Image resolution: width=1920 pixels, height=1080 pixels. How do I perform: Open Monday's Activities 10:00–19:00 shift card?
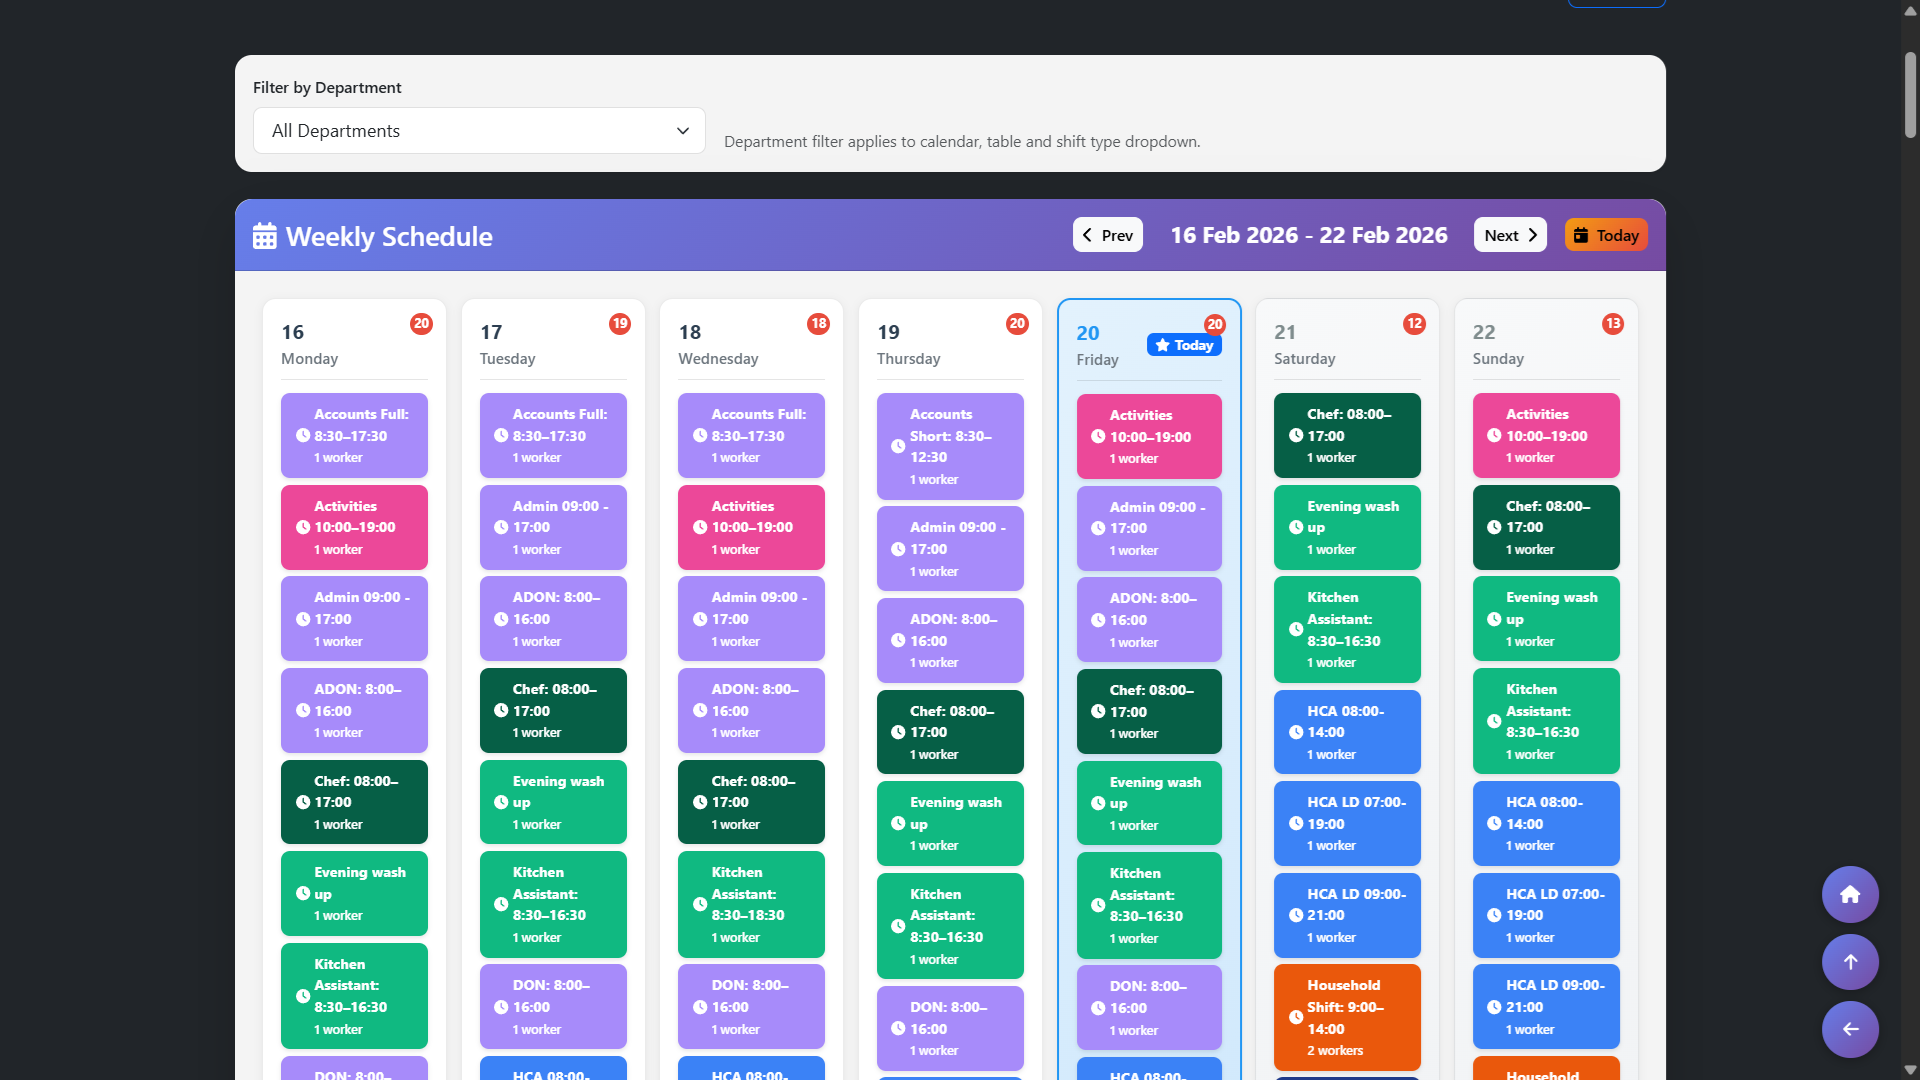(354, 527)
